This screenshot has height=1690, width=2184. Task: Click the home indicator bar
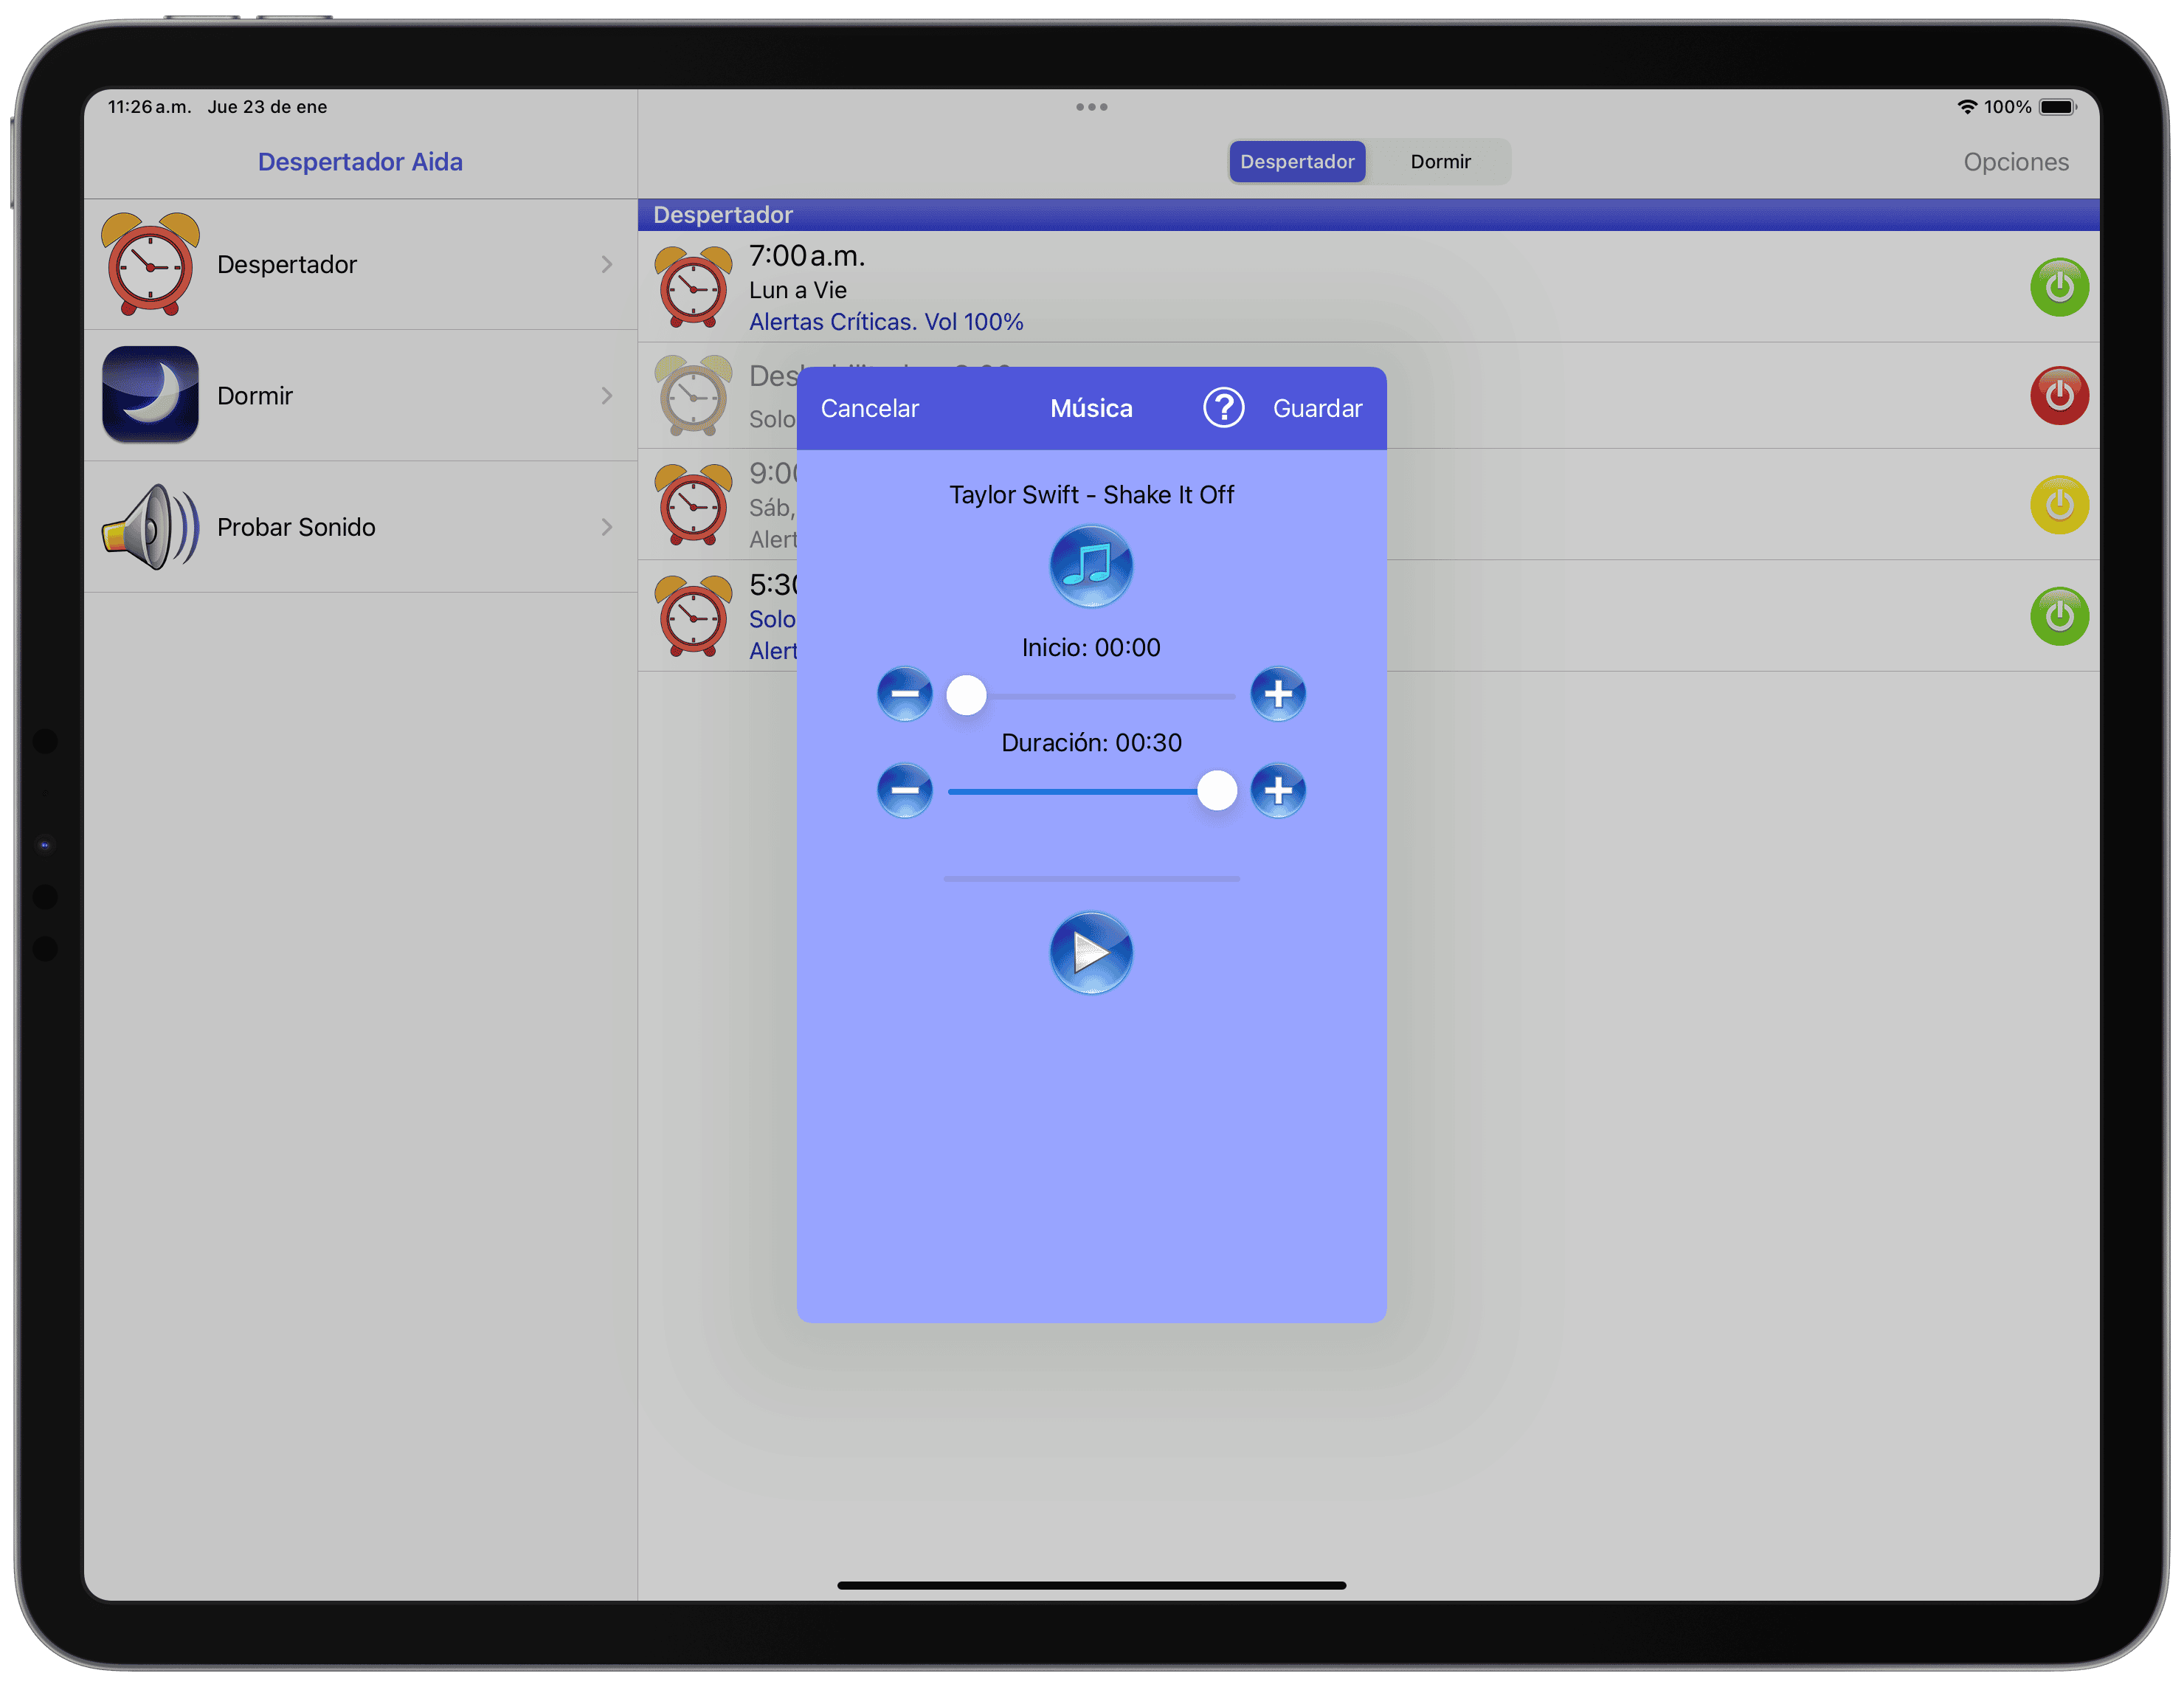pyautogui.click(x=1091, y=1585)
